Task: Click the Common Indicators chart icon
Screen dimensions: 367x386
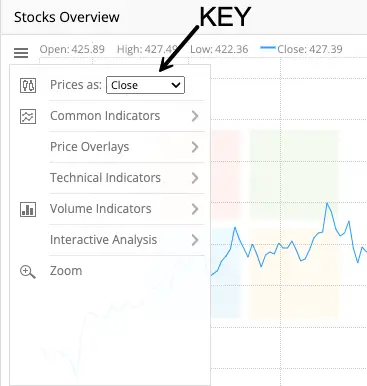Action: click(28, 116)
